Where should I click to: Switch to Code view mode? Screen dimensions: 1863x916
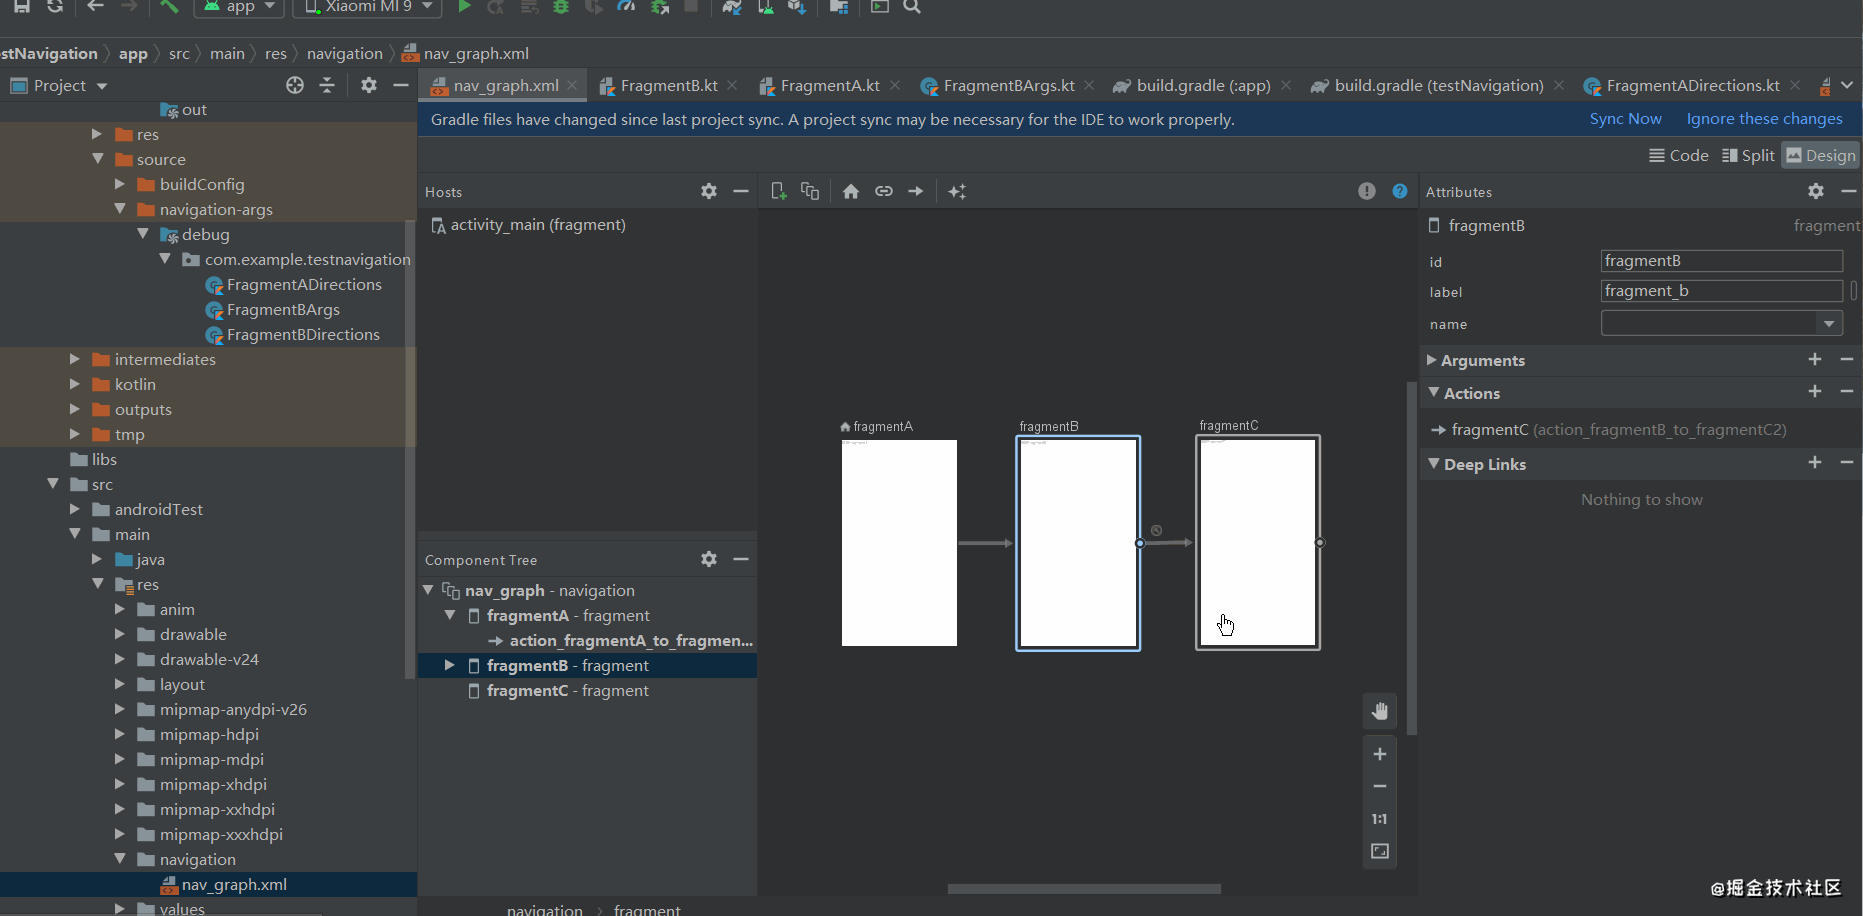point(1679,155)
